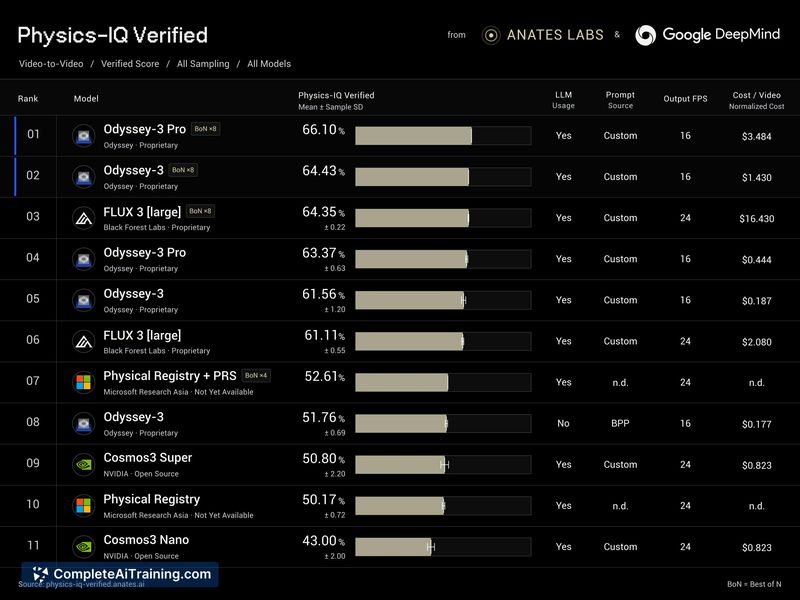The image size is (800, 600).
Task: Click the BPP prompt source cell
Action: pos(620,423)
